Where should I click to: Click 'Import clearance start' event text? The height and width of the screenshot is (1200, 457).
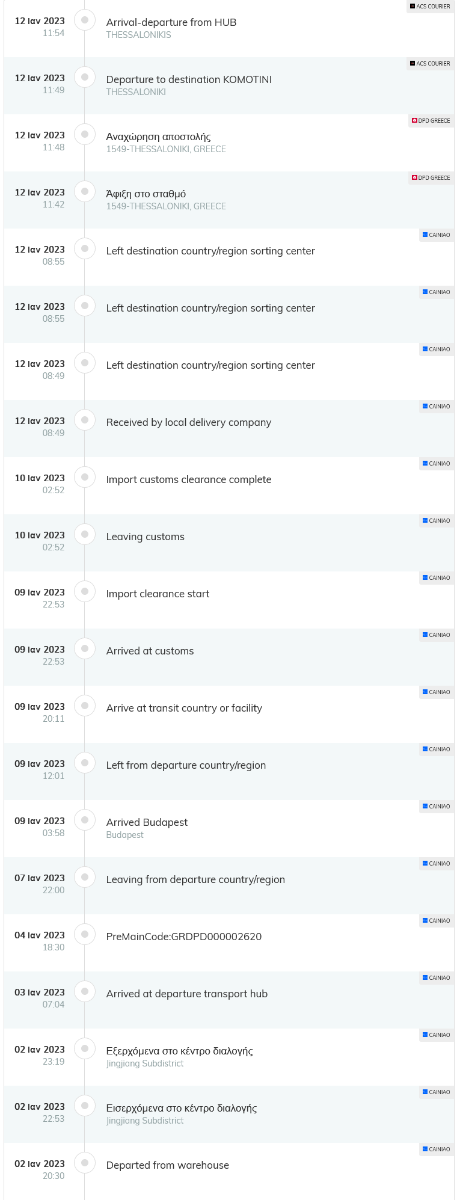pos(158,594)
